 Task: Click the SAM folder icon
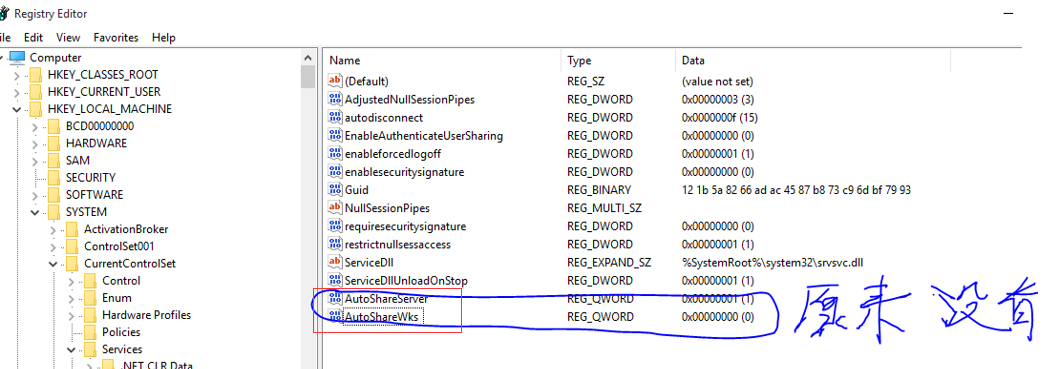point(54,161)
